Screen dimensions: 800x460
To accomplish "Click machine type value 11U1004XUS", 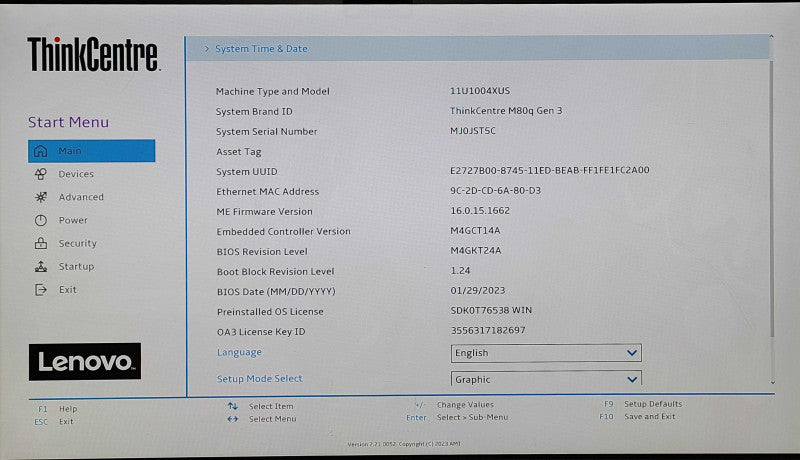I will 480,91.
